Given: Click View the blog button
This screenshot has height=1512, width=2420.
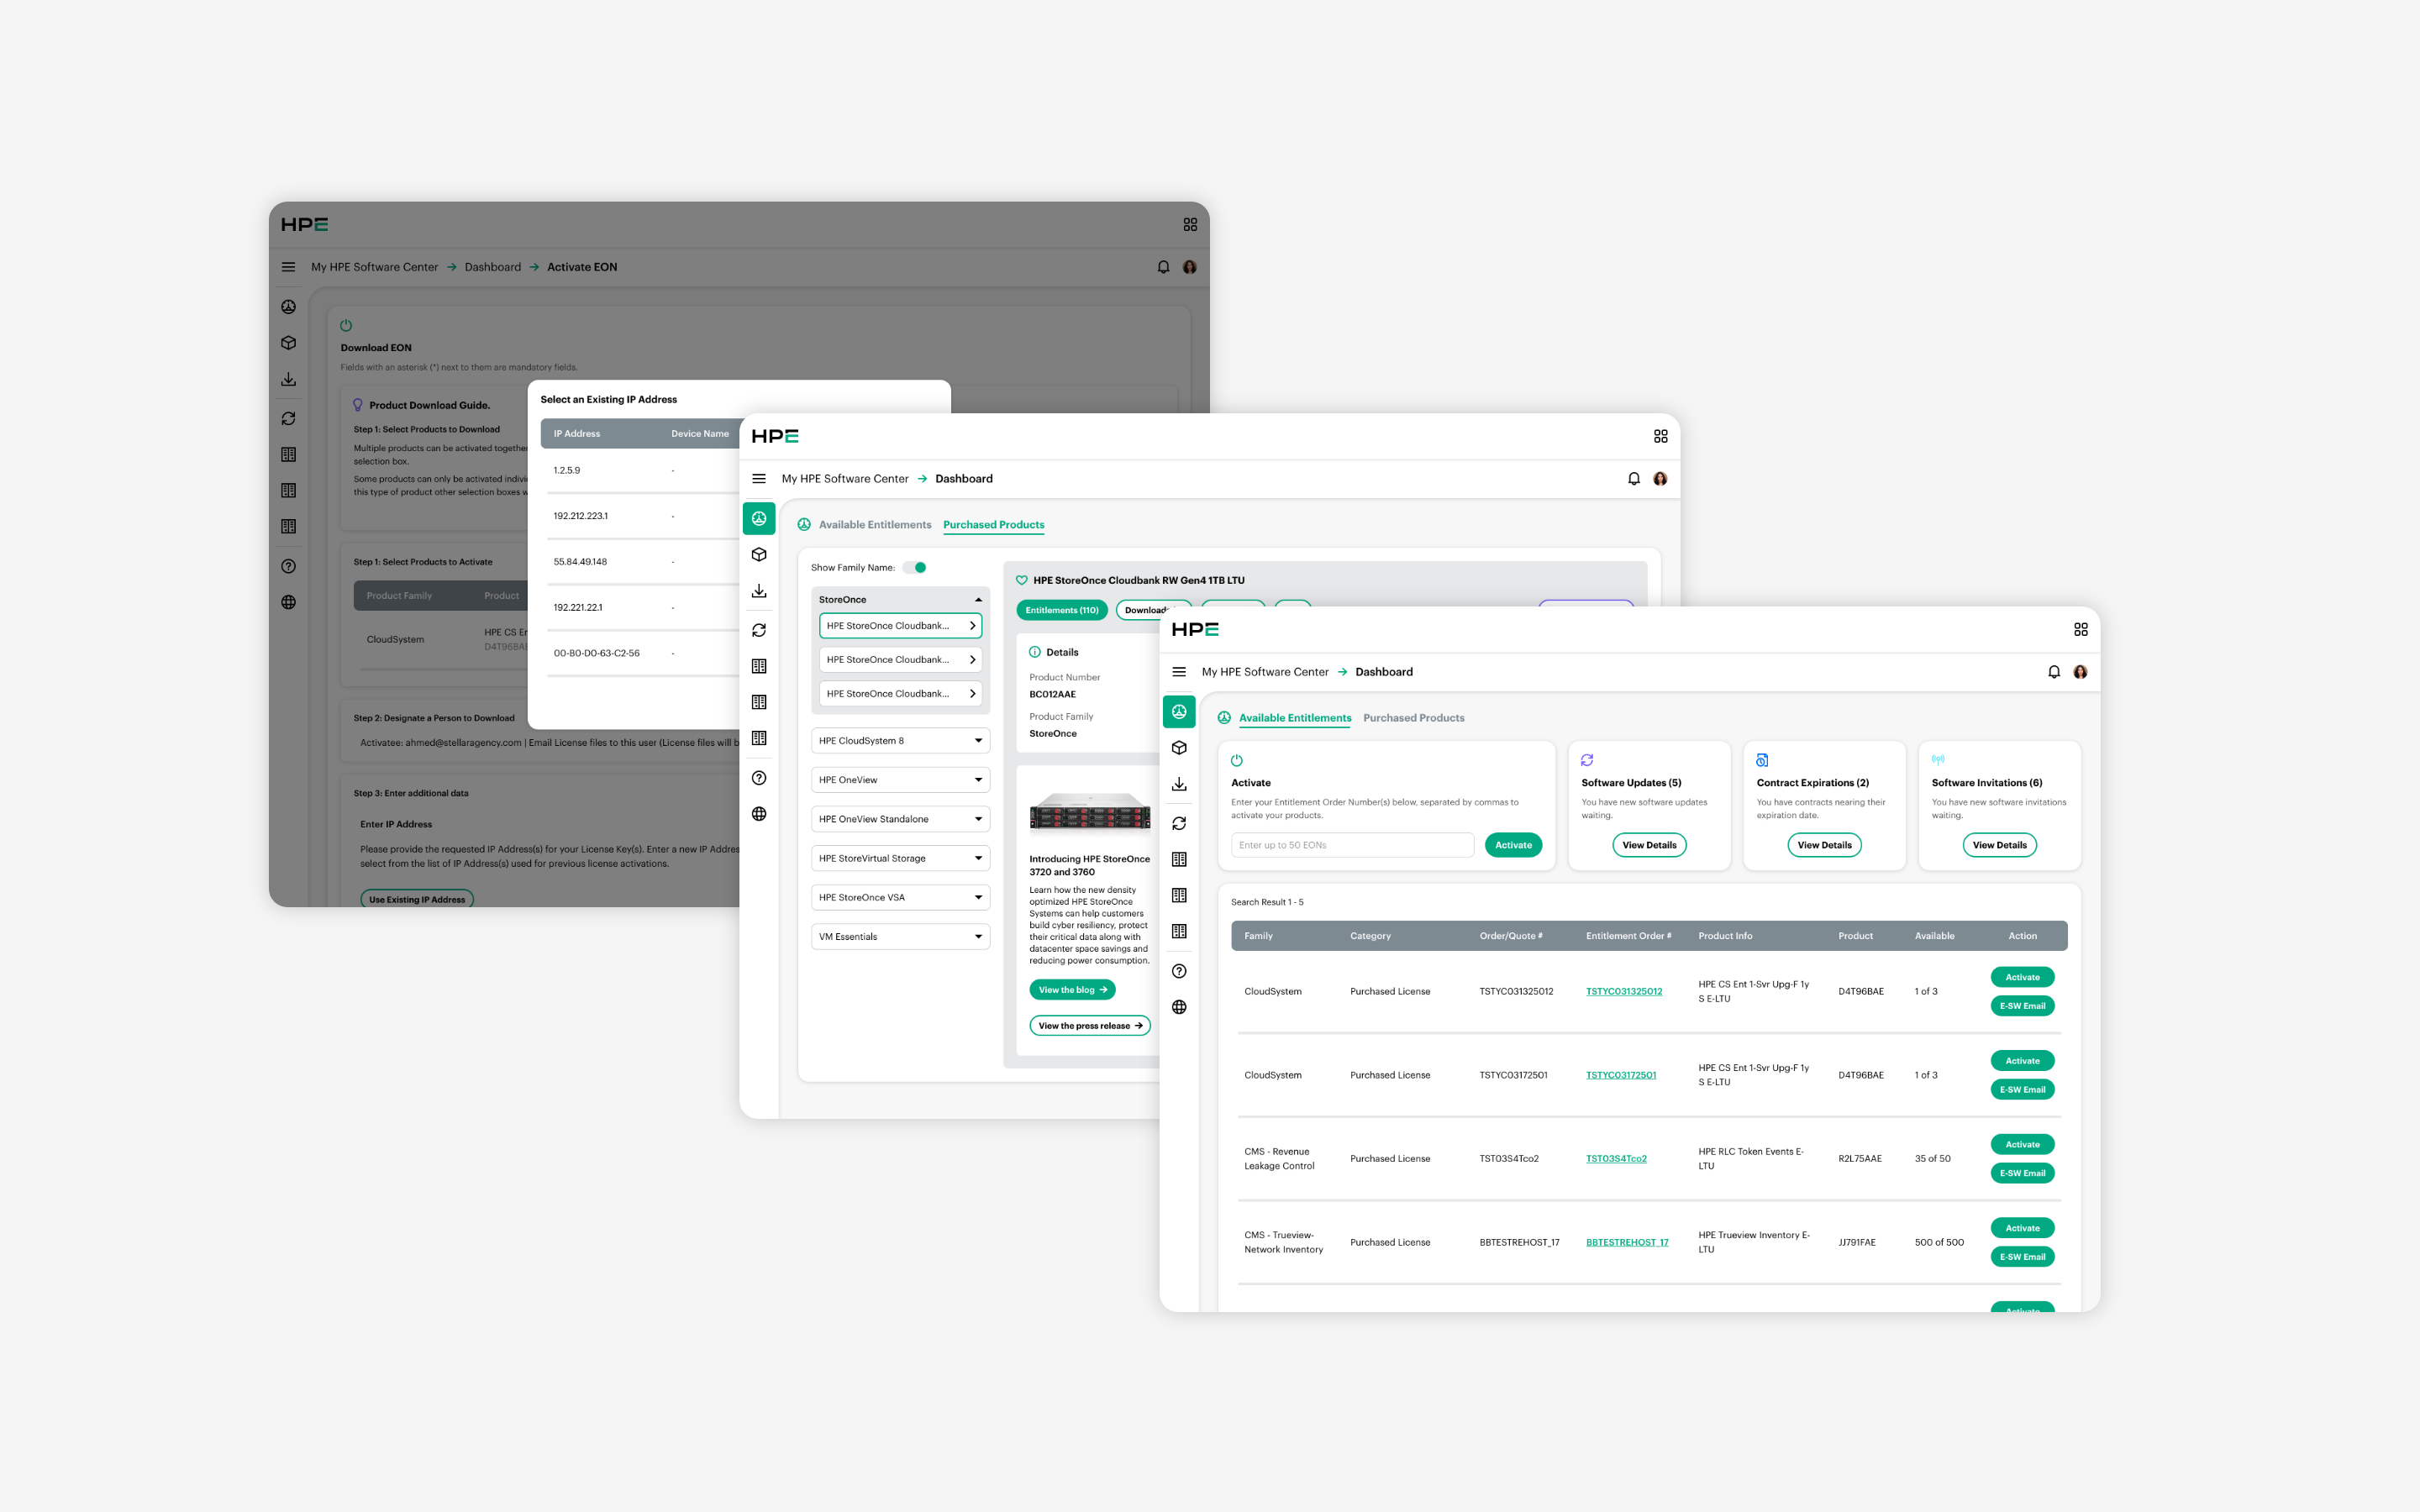Looking at the screenshot, I should coord(1072,990).
